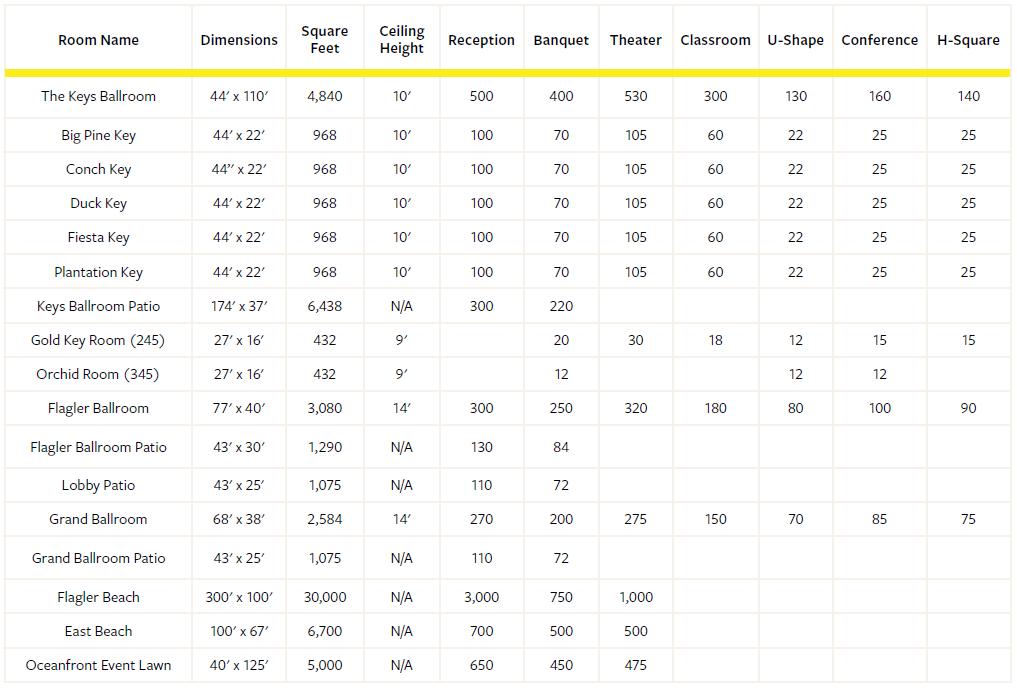The image size is (1017, 689).
Task: Select the Lobby Patio room name
Action: (99, 485)
